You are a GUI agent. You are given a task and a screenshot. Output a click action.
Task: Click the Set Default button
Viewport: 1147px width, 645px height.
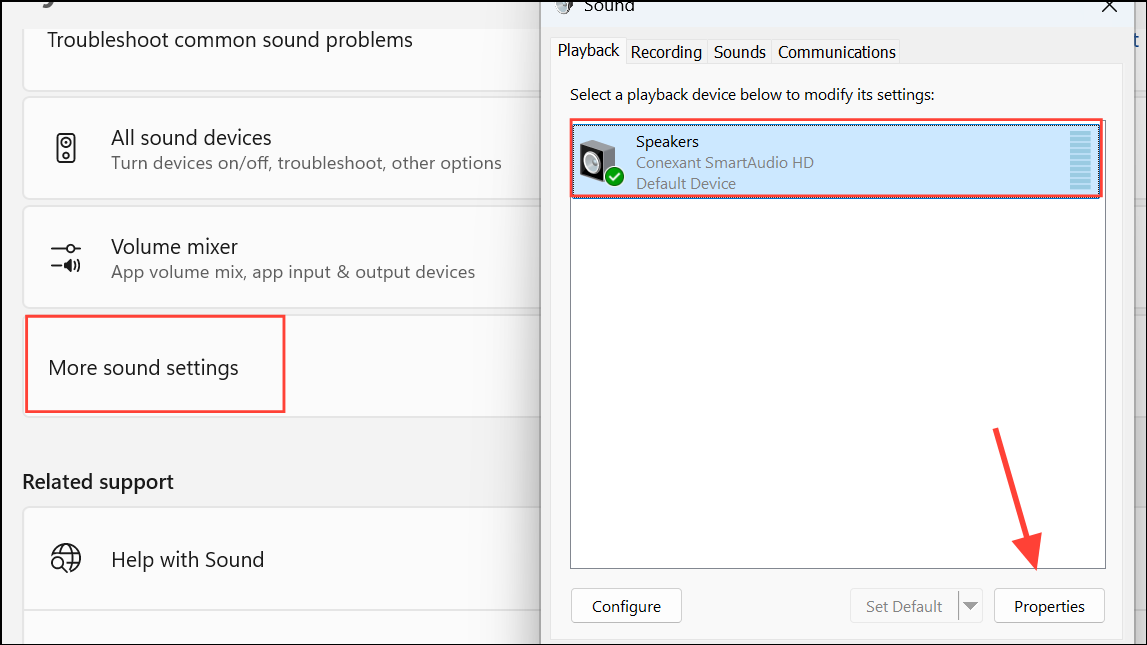click(904, 606)
